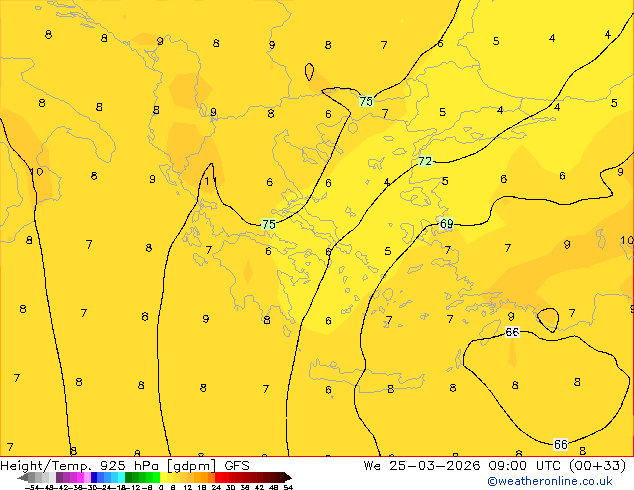Click the '54' scale label
Screen dimensions: 634x490
[x=288, y=487]
